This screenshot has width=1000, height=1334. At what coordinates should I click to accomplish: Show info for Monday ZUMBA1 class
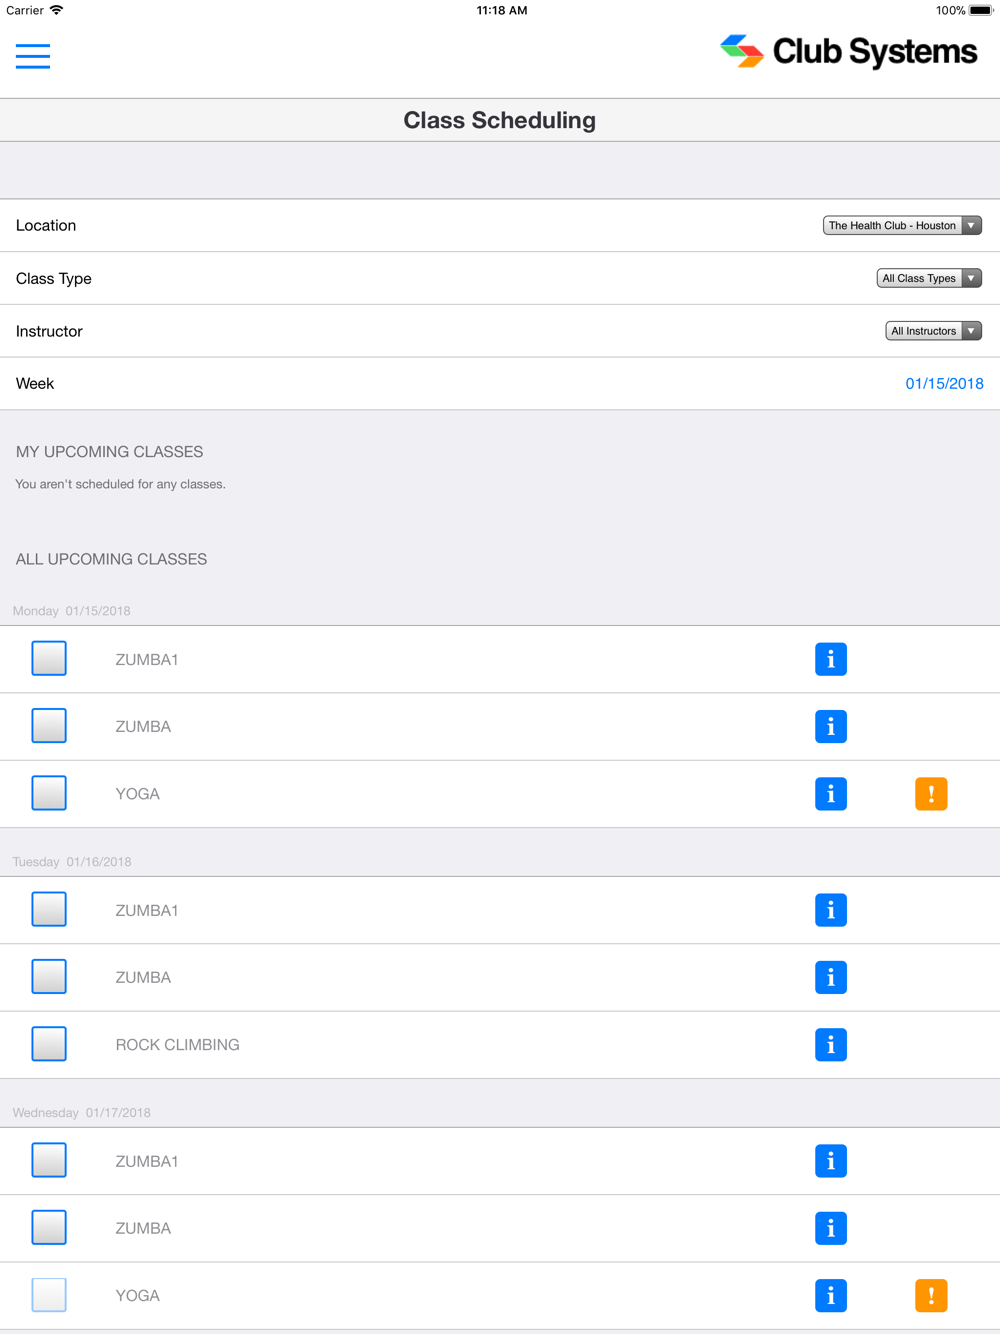(830, 660)
